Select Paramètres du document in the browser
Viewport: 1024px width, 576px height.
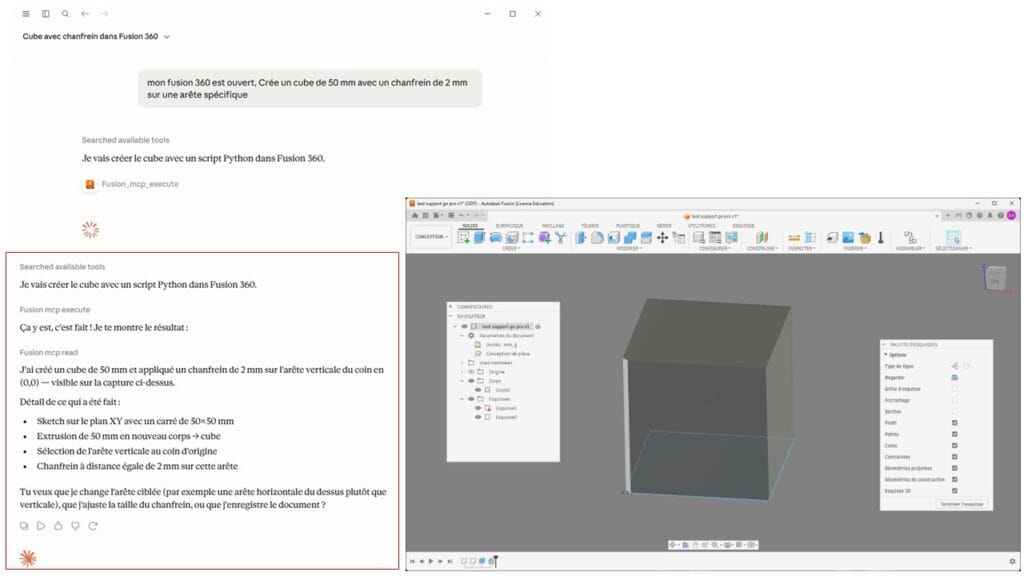506,336
